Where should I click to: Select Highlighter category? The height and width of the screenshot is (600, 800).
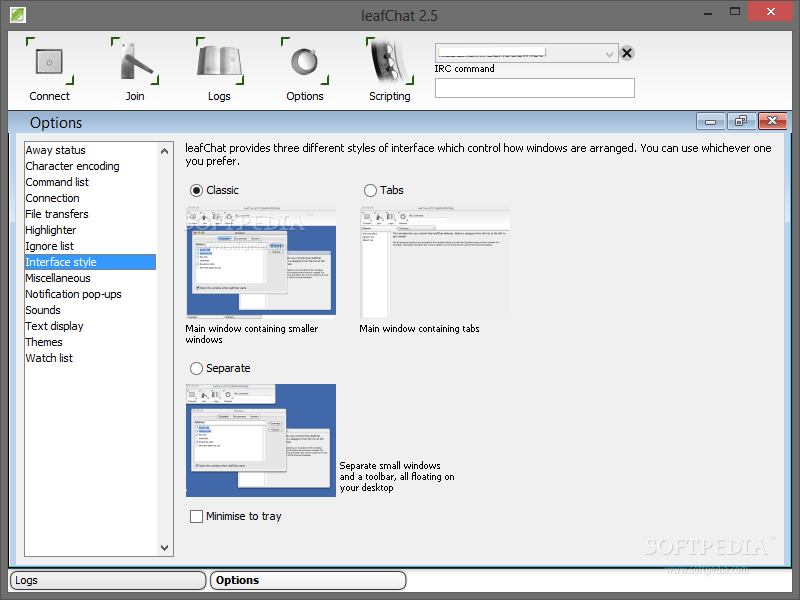(x=90, y=230)
